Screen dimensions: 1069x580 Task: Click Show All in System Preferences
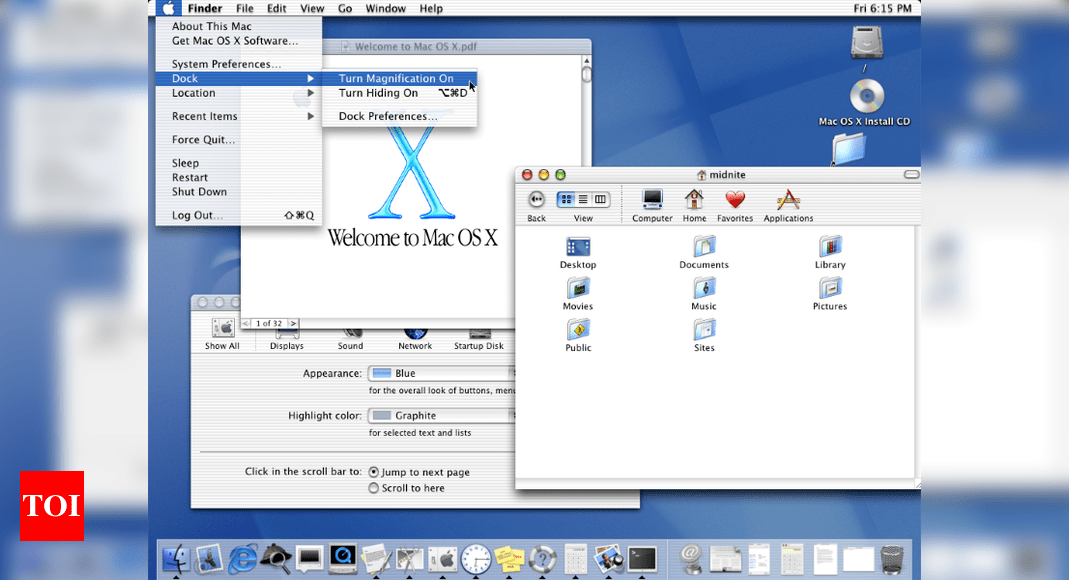(222, 335)
